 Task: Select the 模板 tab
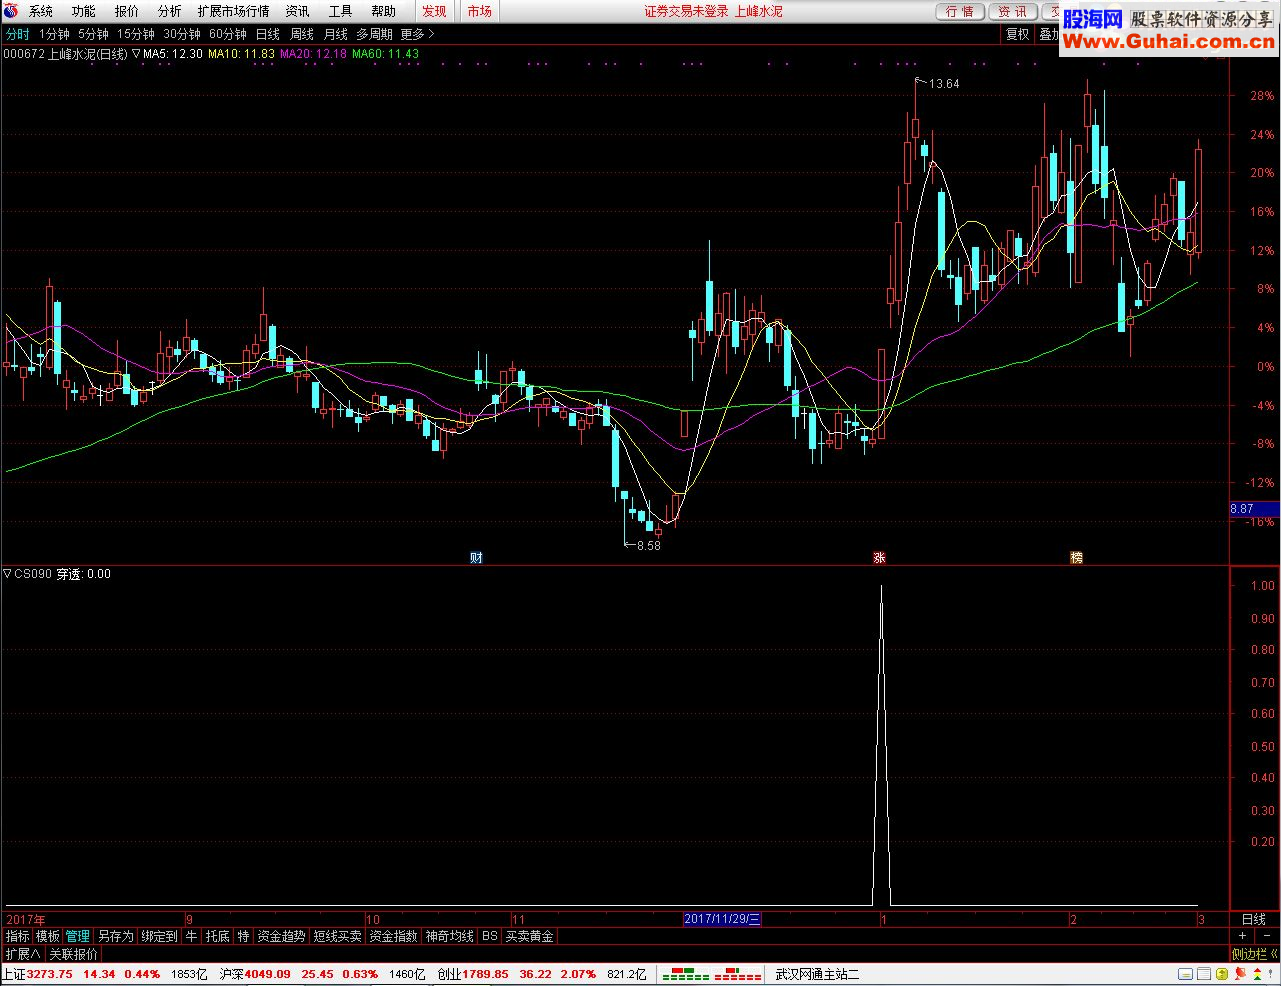pos(48,937)
